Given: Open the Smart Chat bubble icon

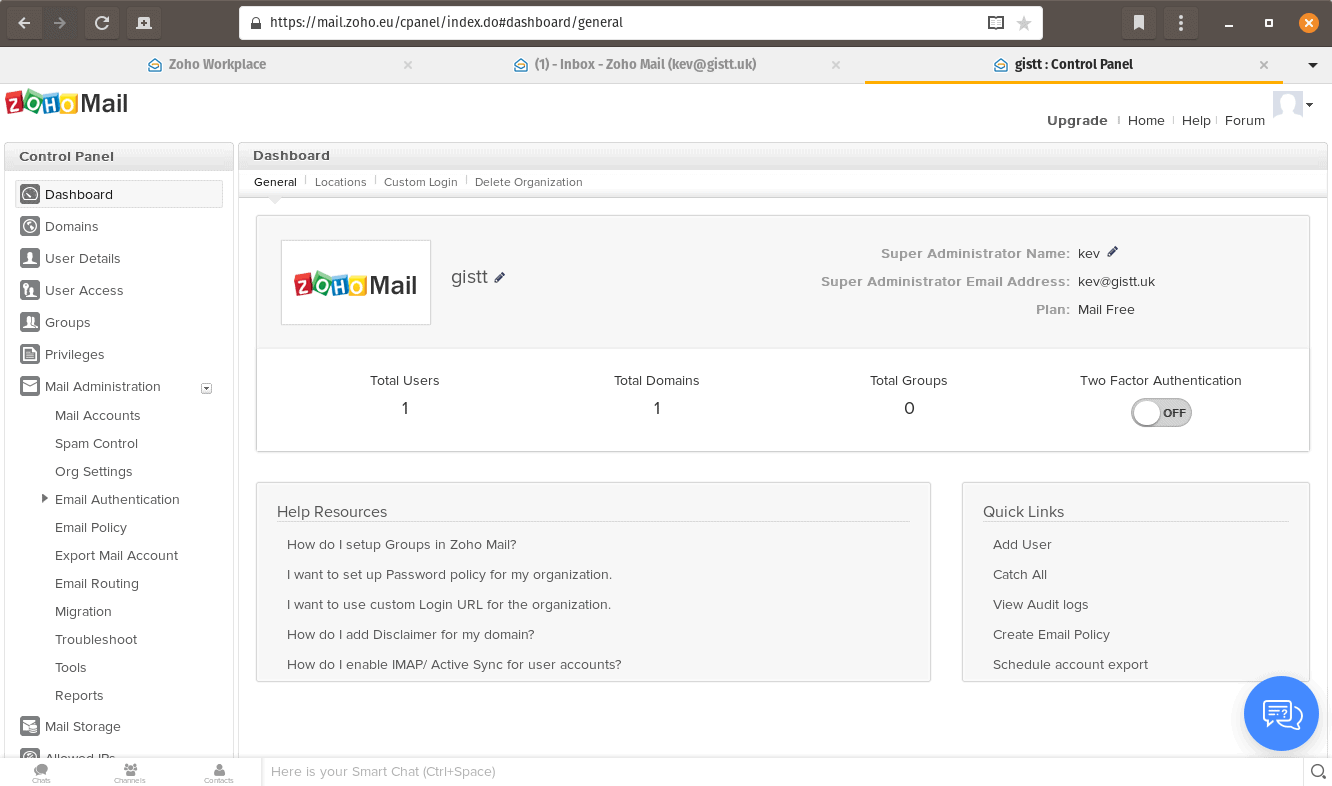Looking at the screenshot, I should (1281, 713).
